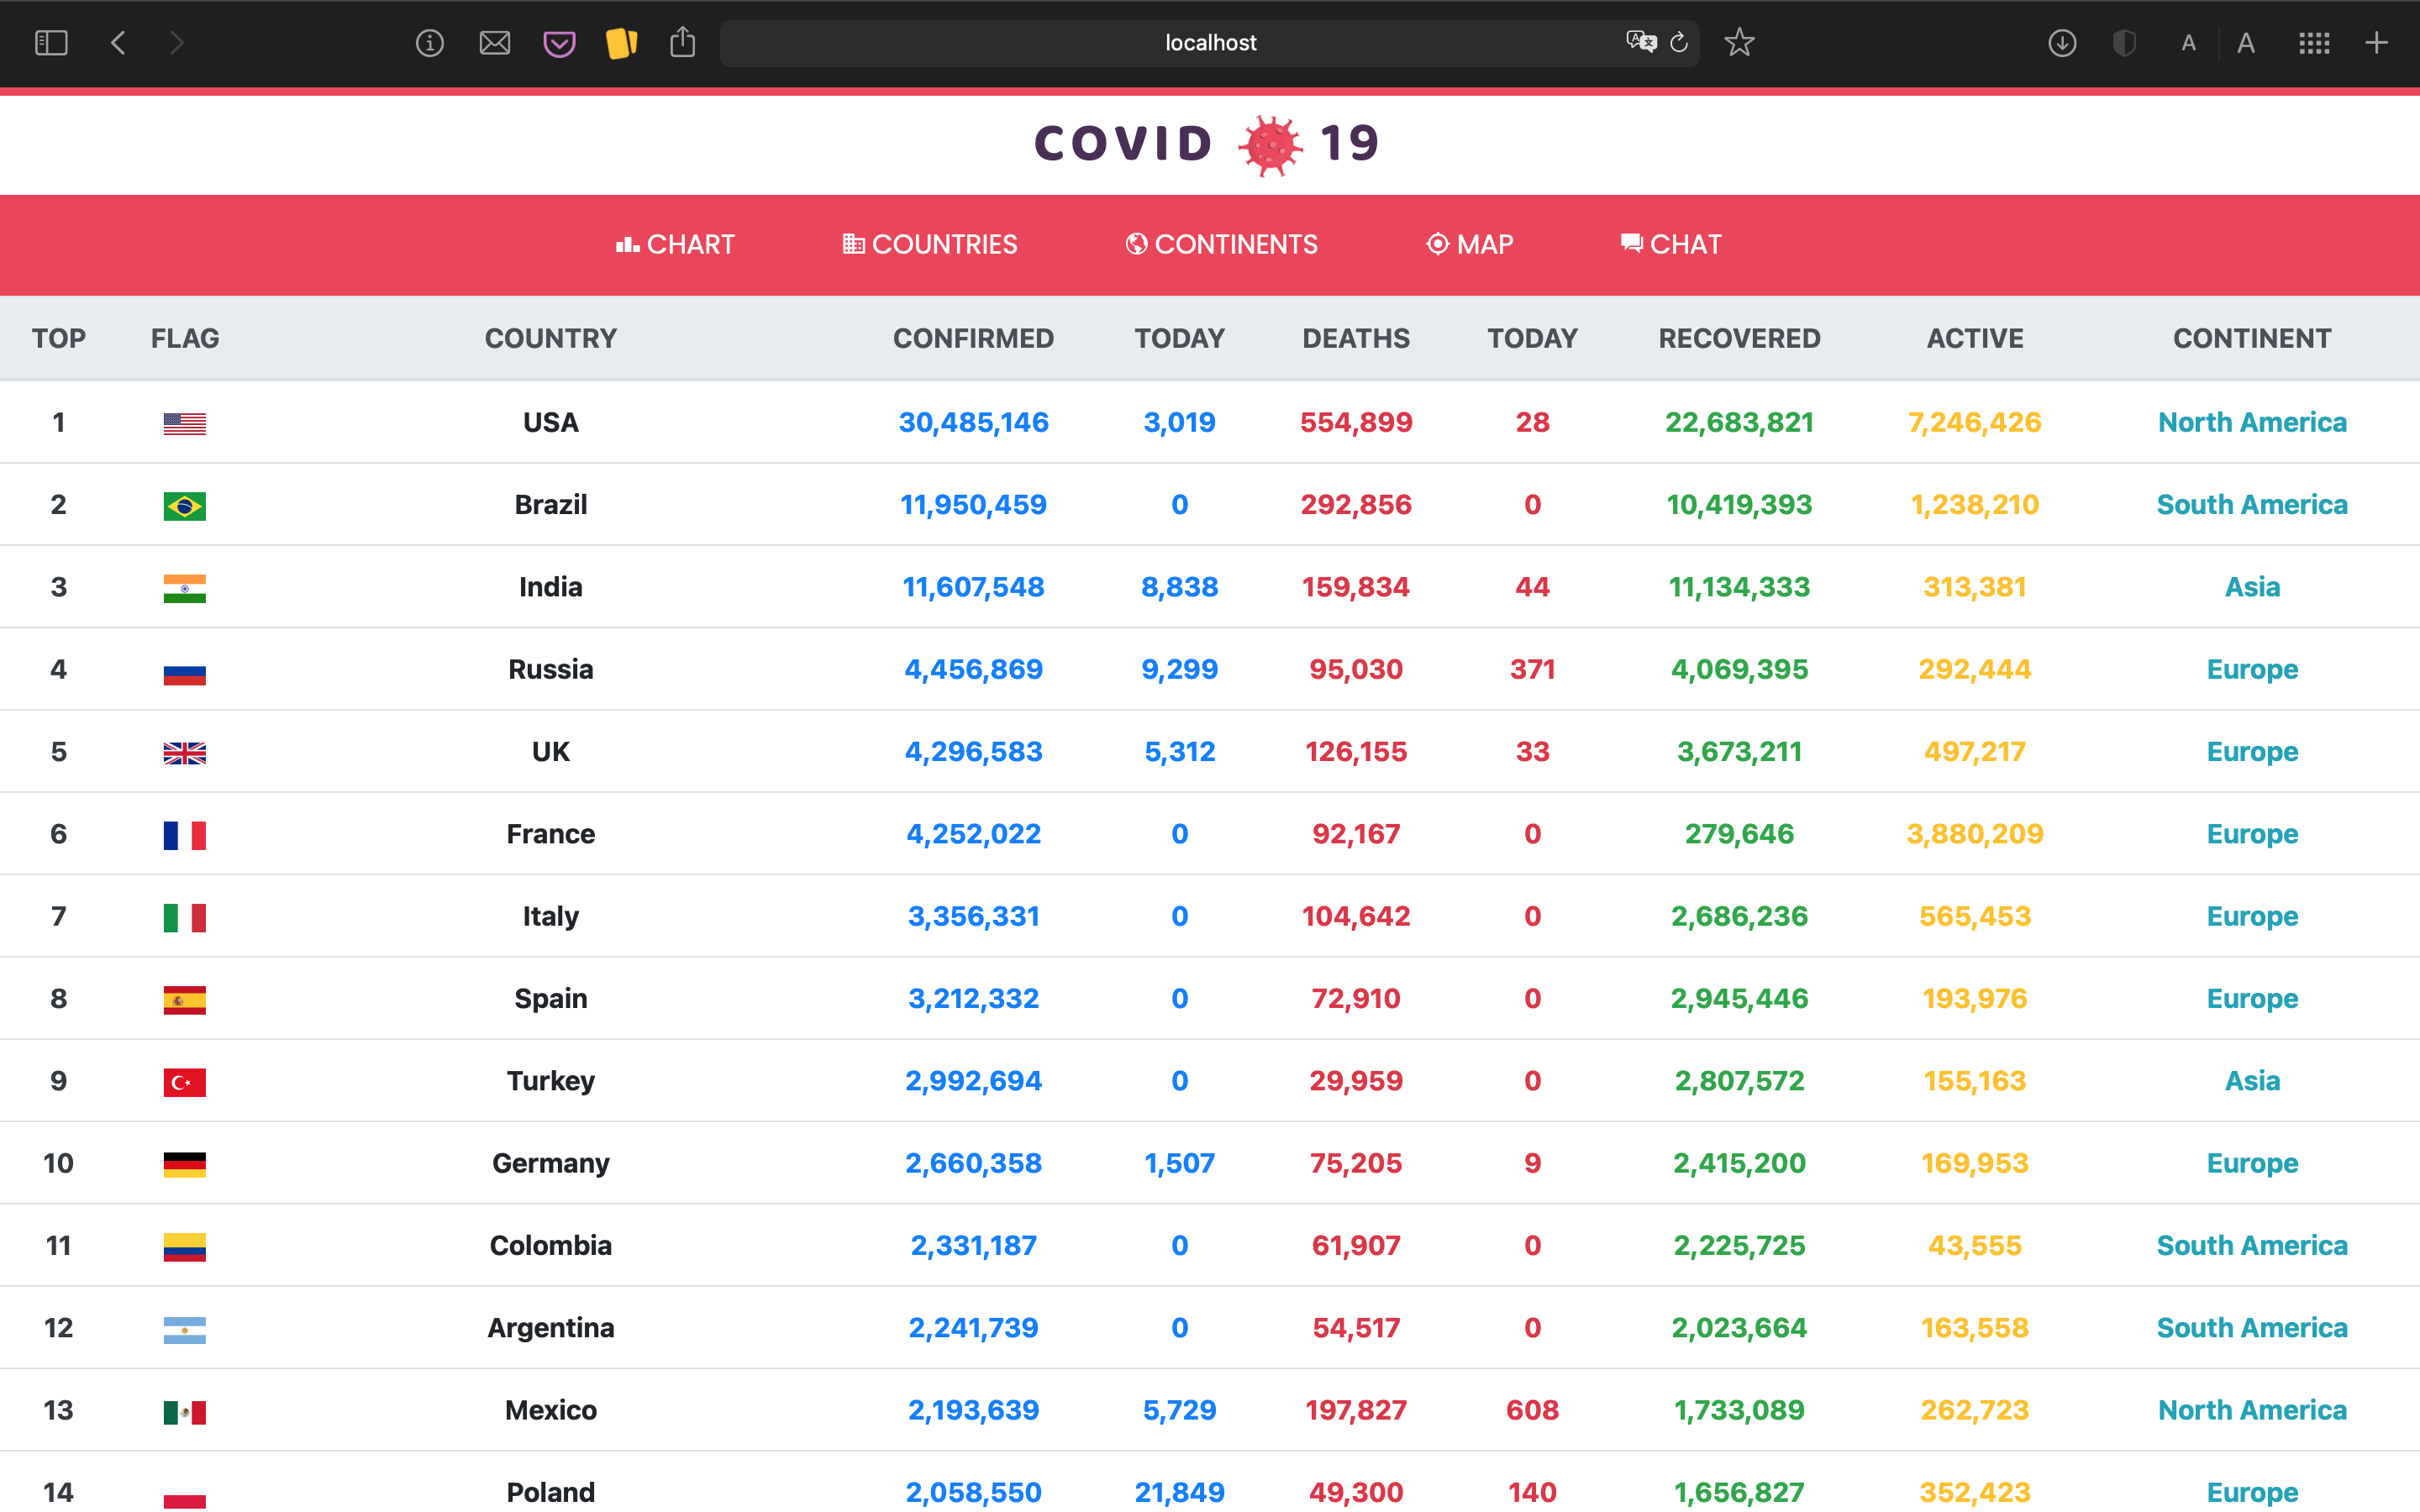Screen dimensions: 2420x1512
Task: Increase text size with large A
Action: click(x=2246, y=43)
